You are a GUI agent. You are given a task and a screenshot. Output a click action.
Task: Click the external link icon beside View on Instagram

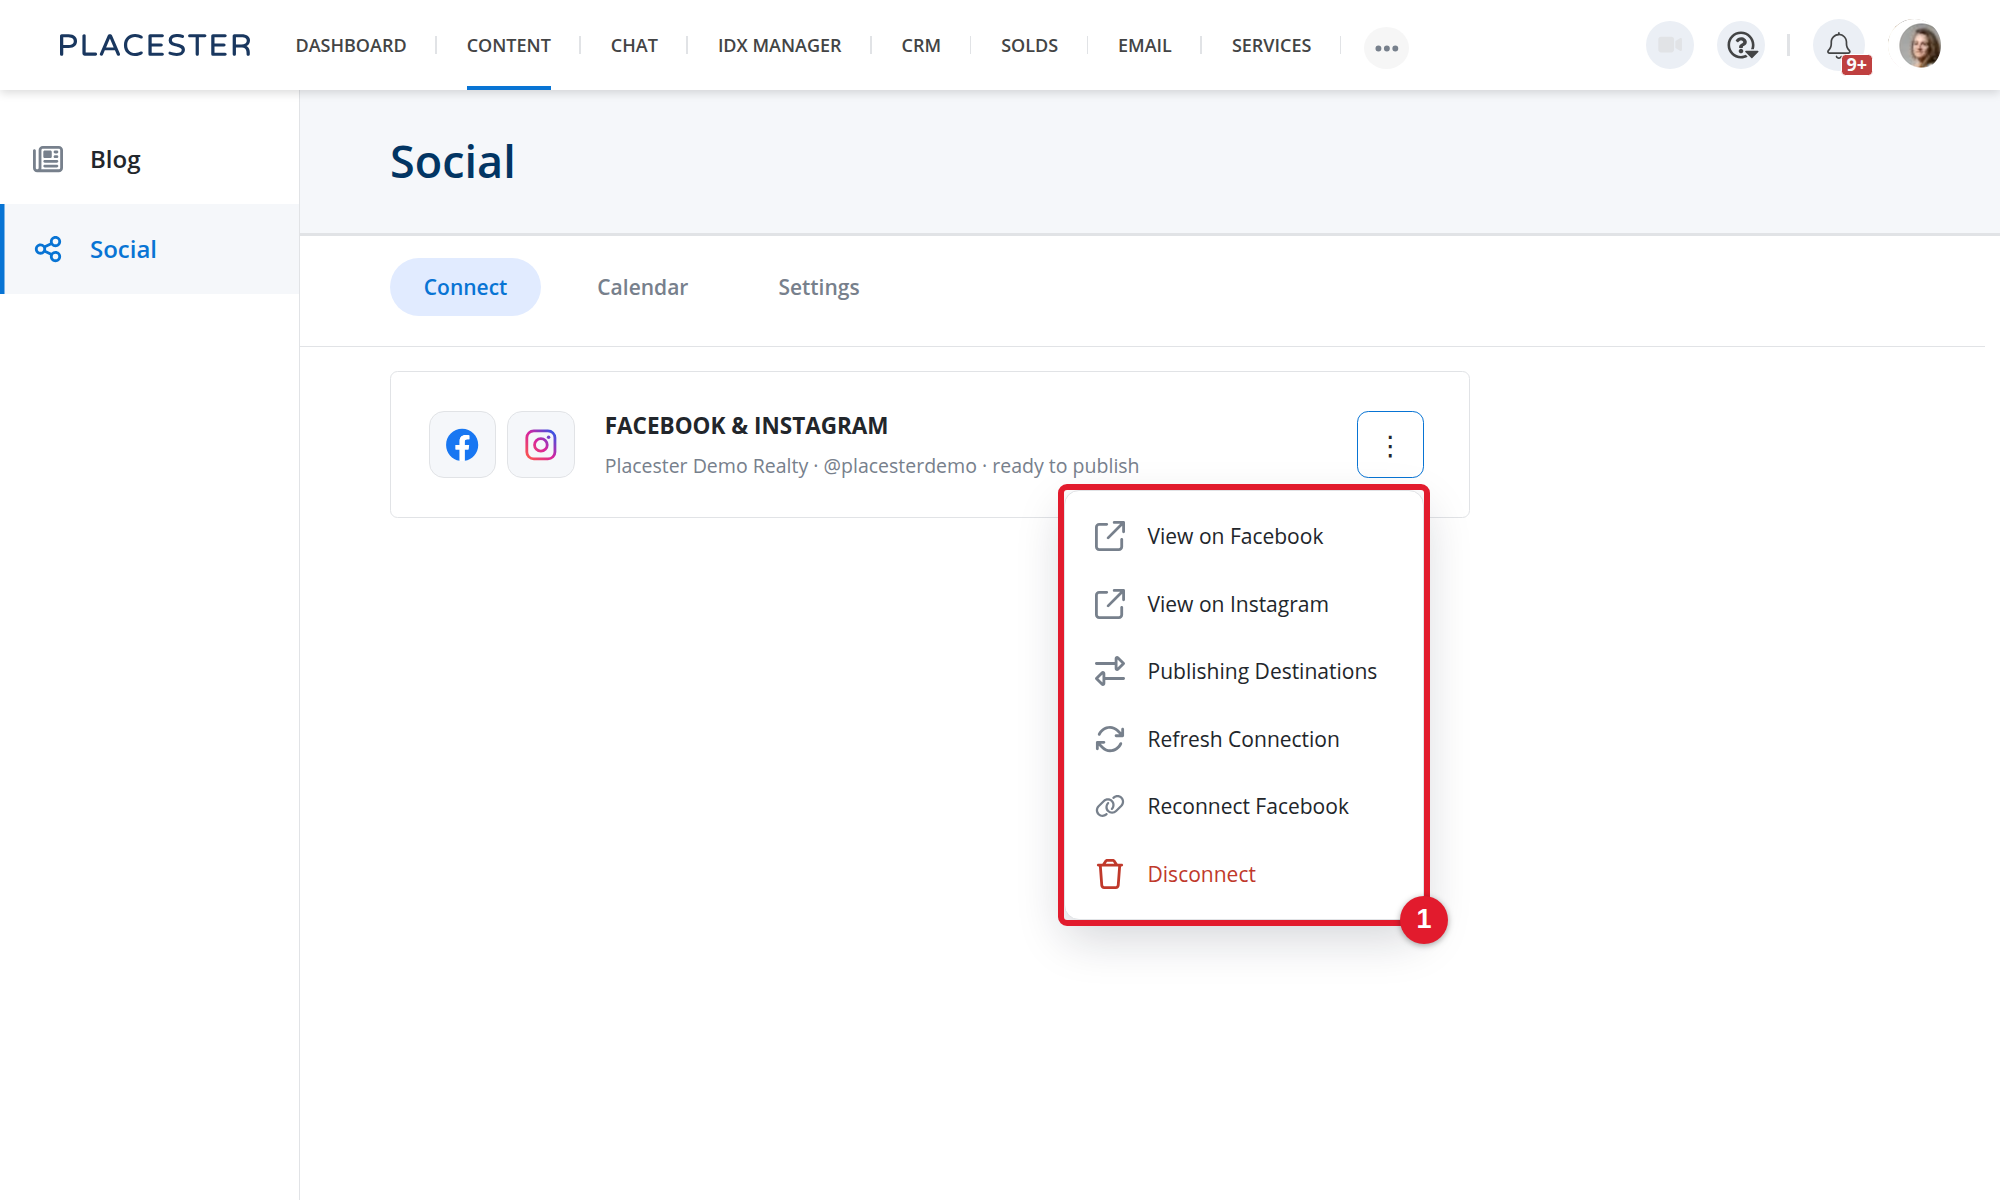point(1109,604)
